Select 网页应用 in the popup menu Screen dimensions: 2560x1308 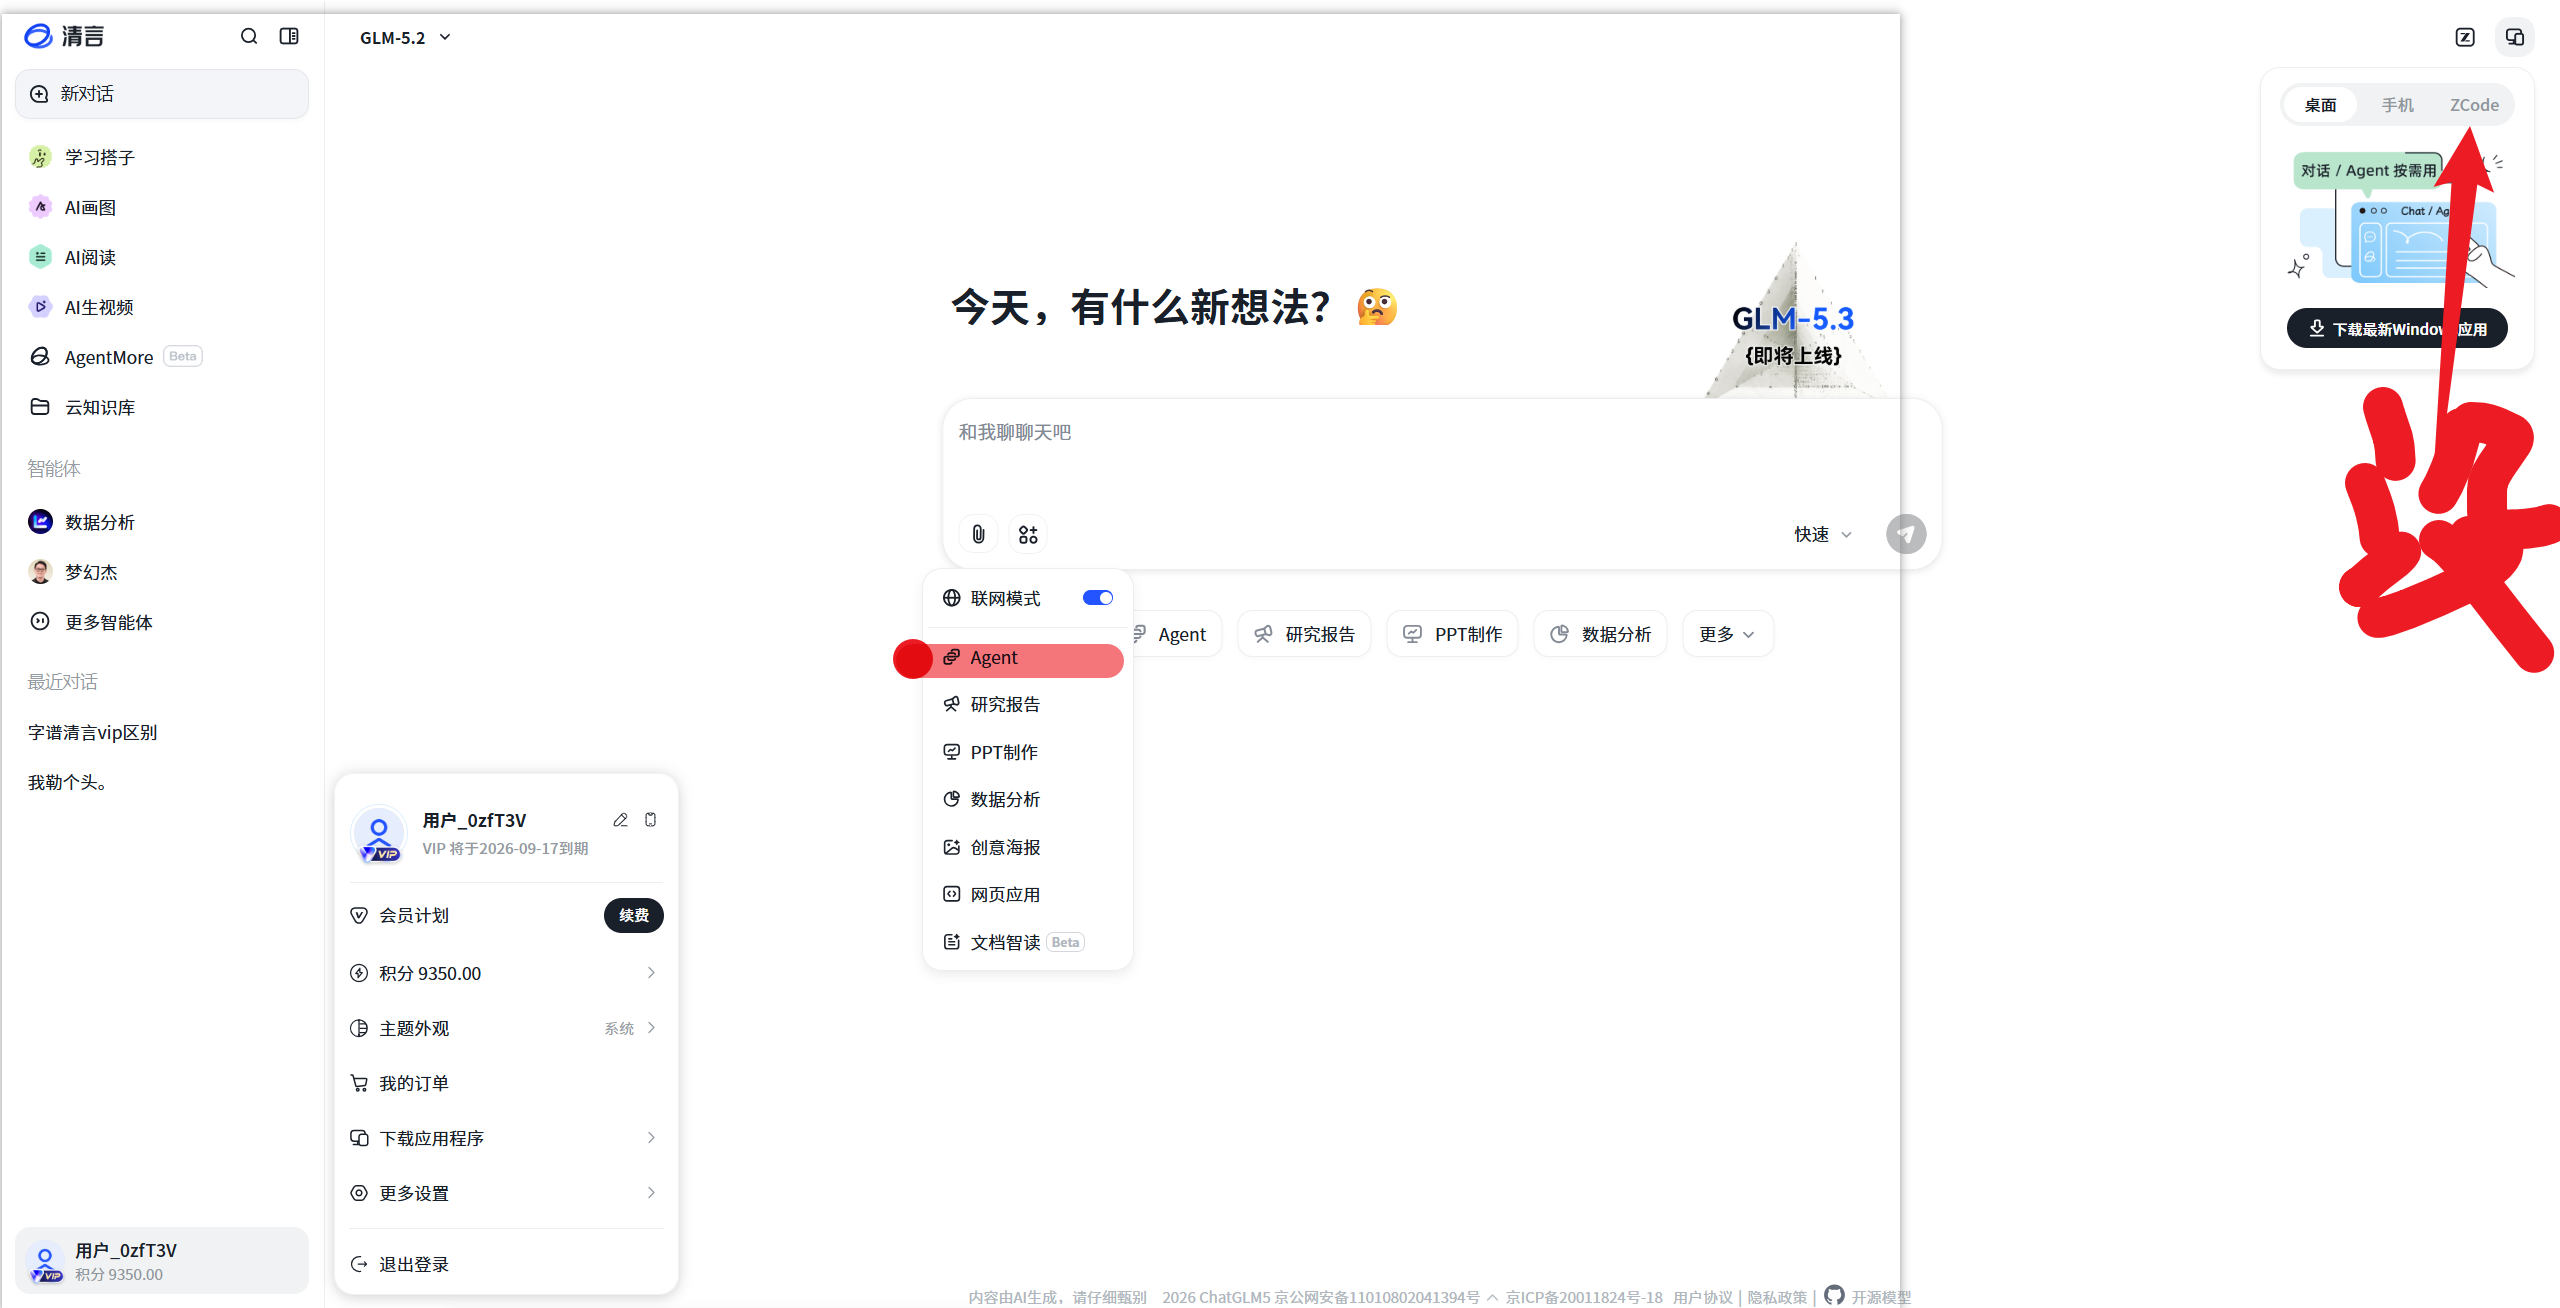(x=1028, y=895)
